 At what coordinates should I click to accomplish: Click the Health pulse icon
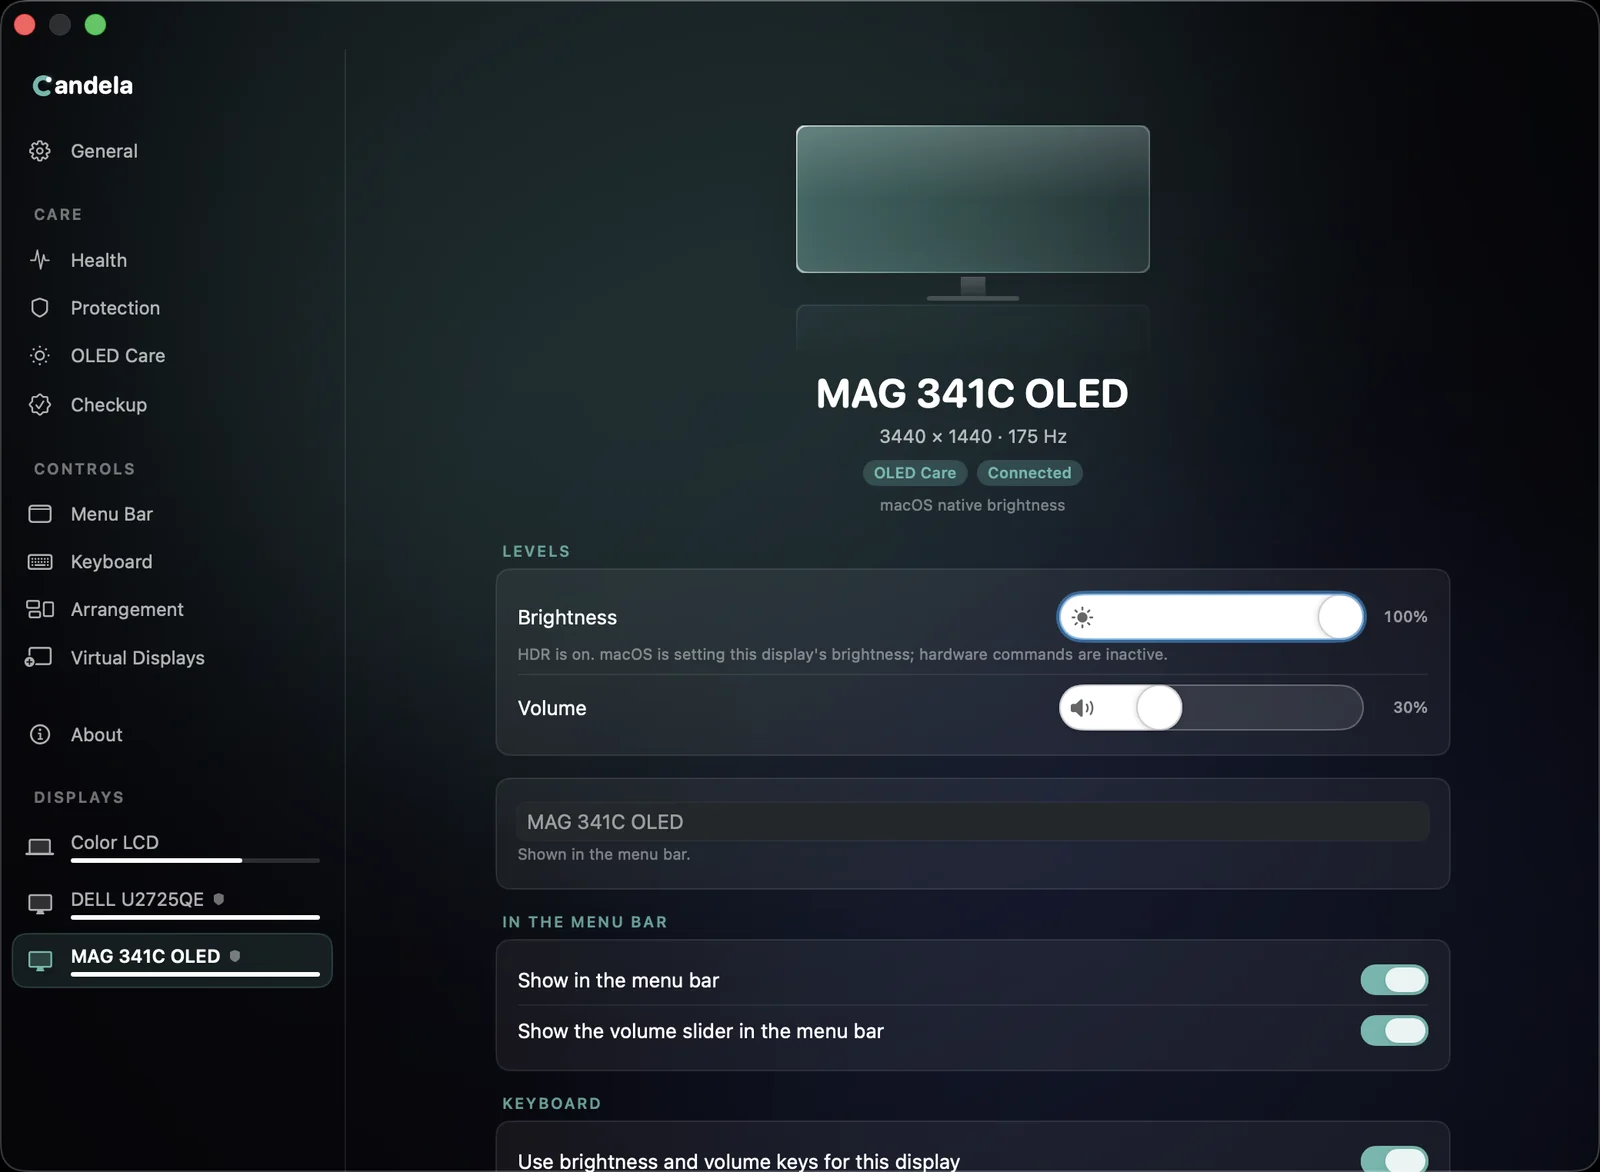pos(40,260)
